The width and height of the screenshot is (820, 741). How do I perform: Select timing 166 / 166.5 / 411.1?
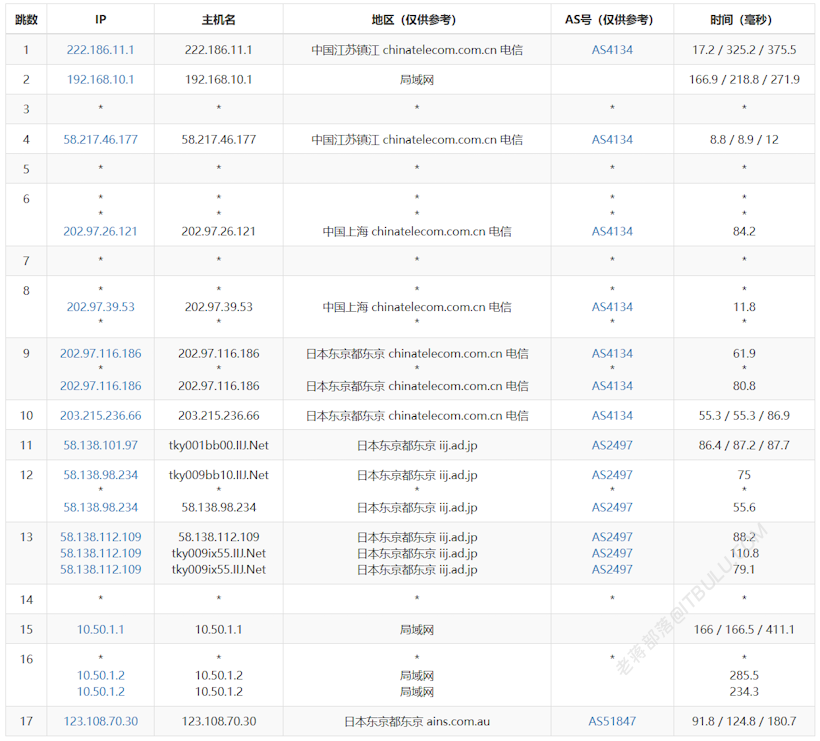[744, 629]
